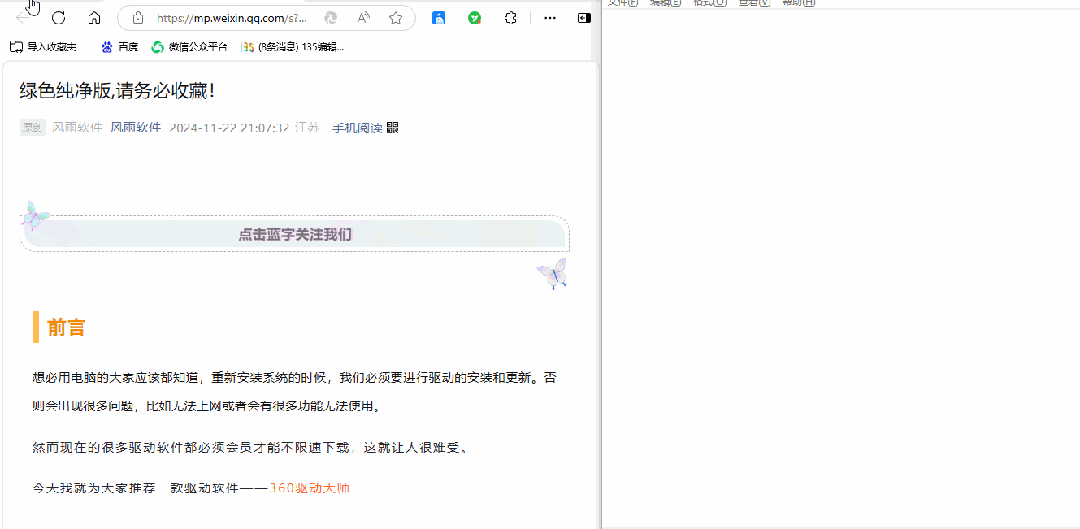Open Notepad 编辑(E) menu

click(665, 3)
